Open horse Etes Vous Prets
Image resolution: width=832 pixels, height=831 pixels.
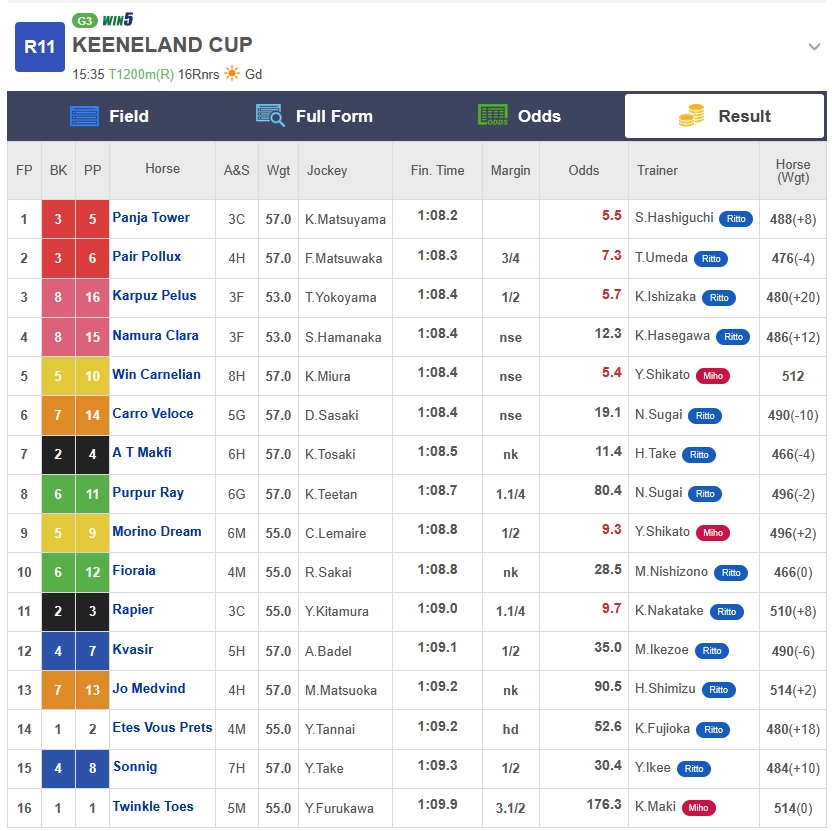coord(162,728)
